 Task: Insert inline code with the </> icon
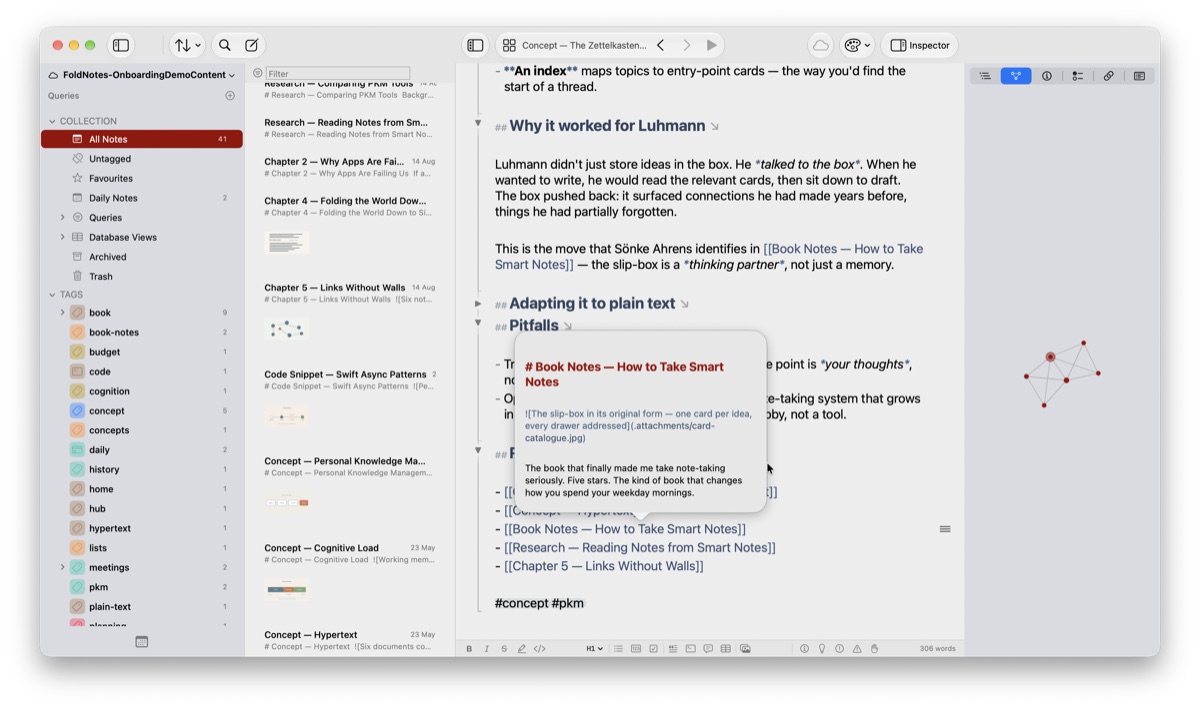(540, 649)
